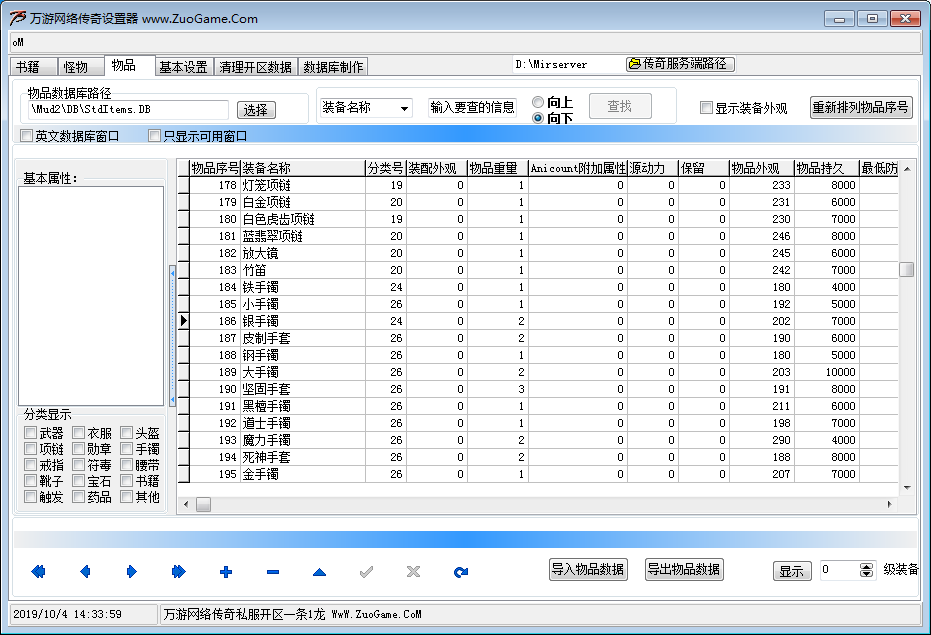
Task: Open the 基本设置 tab
Action: tap(183, 67)
